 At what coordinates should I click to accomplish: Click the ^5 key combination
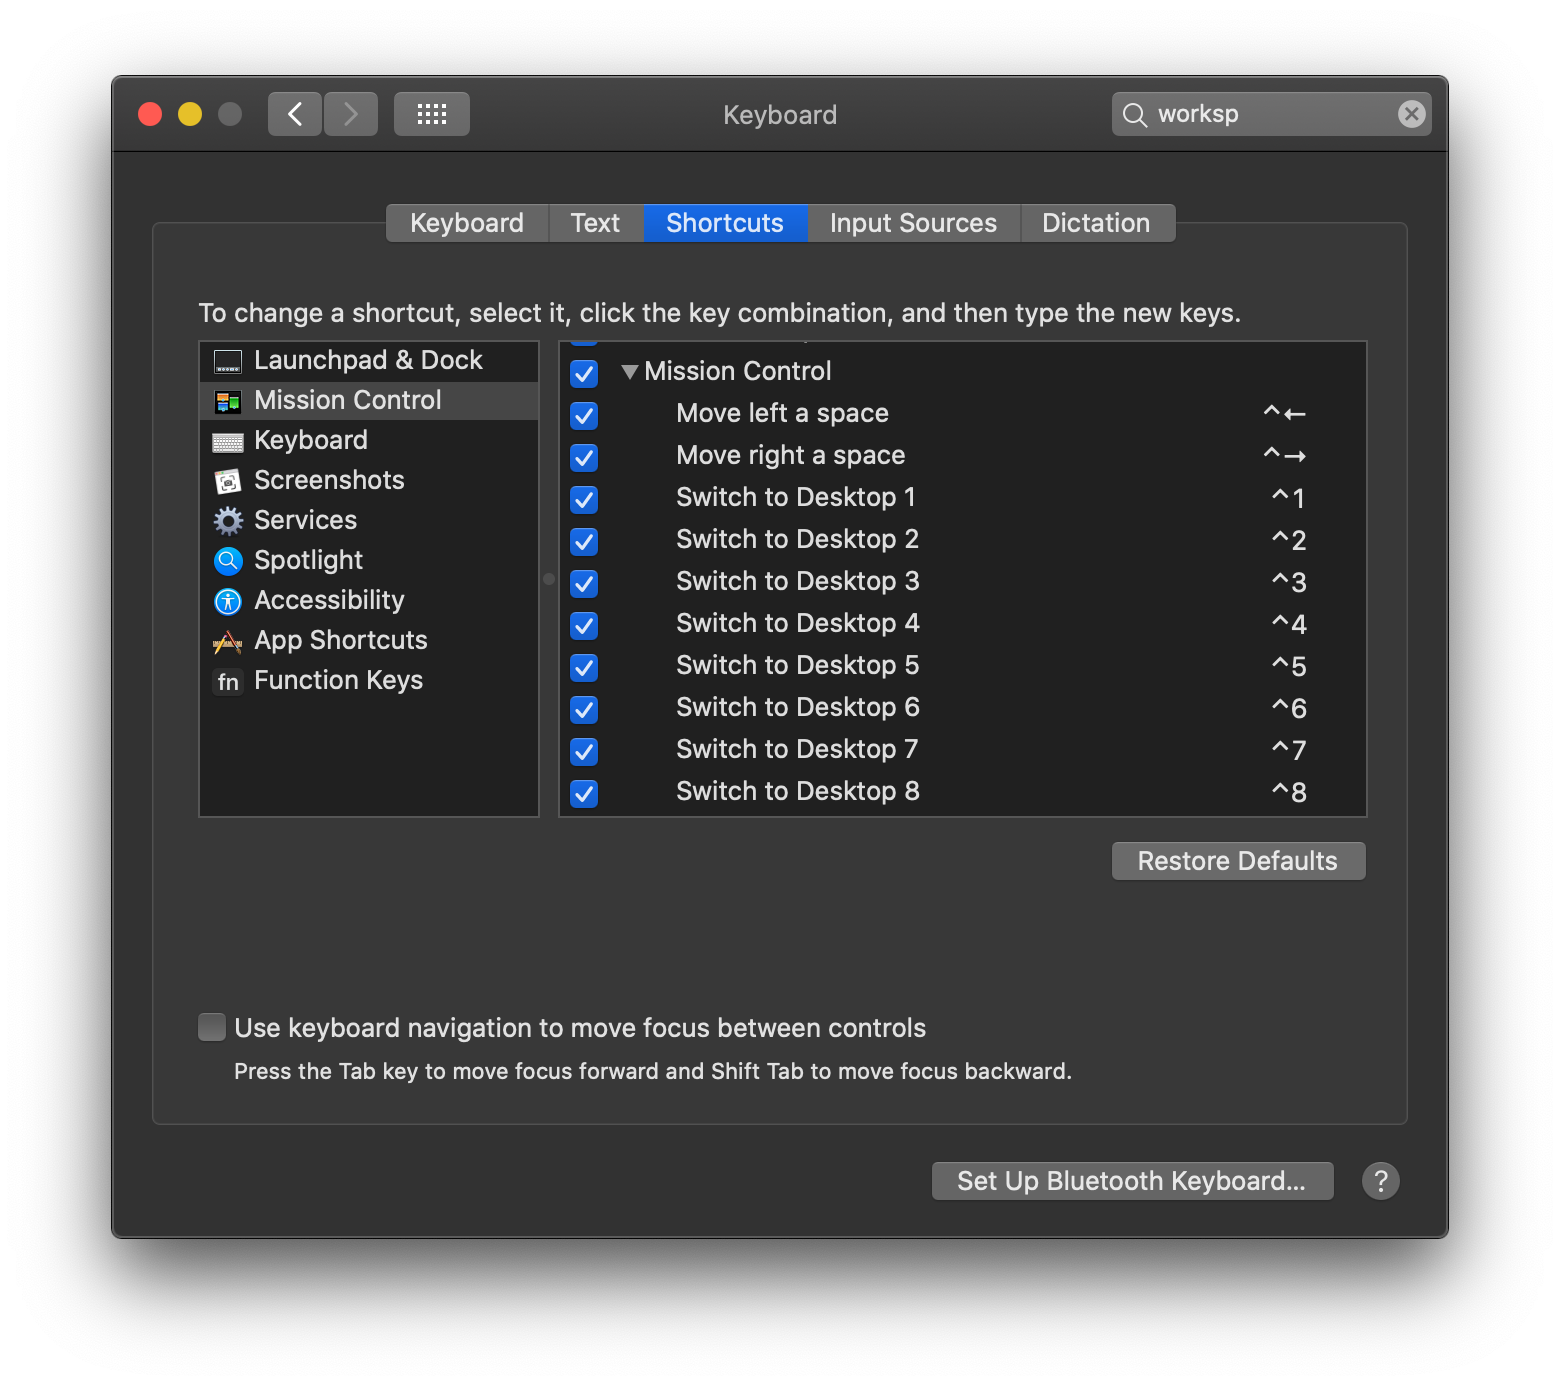pos(1288,666)
